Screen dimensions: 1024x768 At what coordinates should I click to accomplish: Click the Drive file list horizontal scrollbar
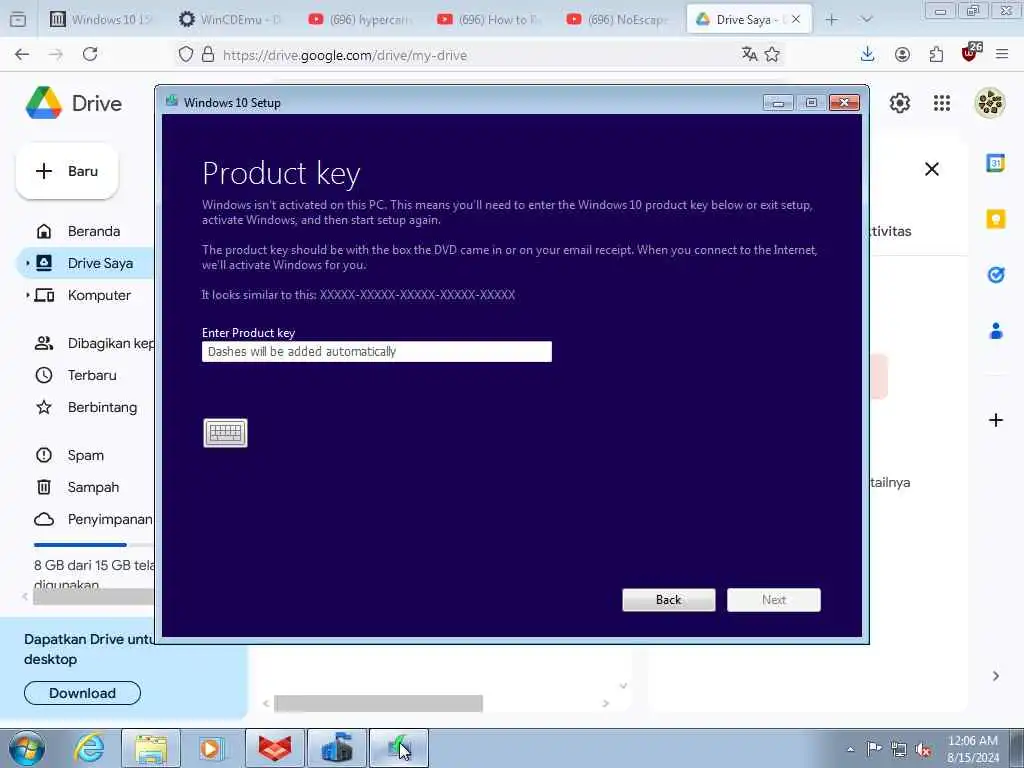[x=379, y=703]
